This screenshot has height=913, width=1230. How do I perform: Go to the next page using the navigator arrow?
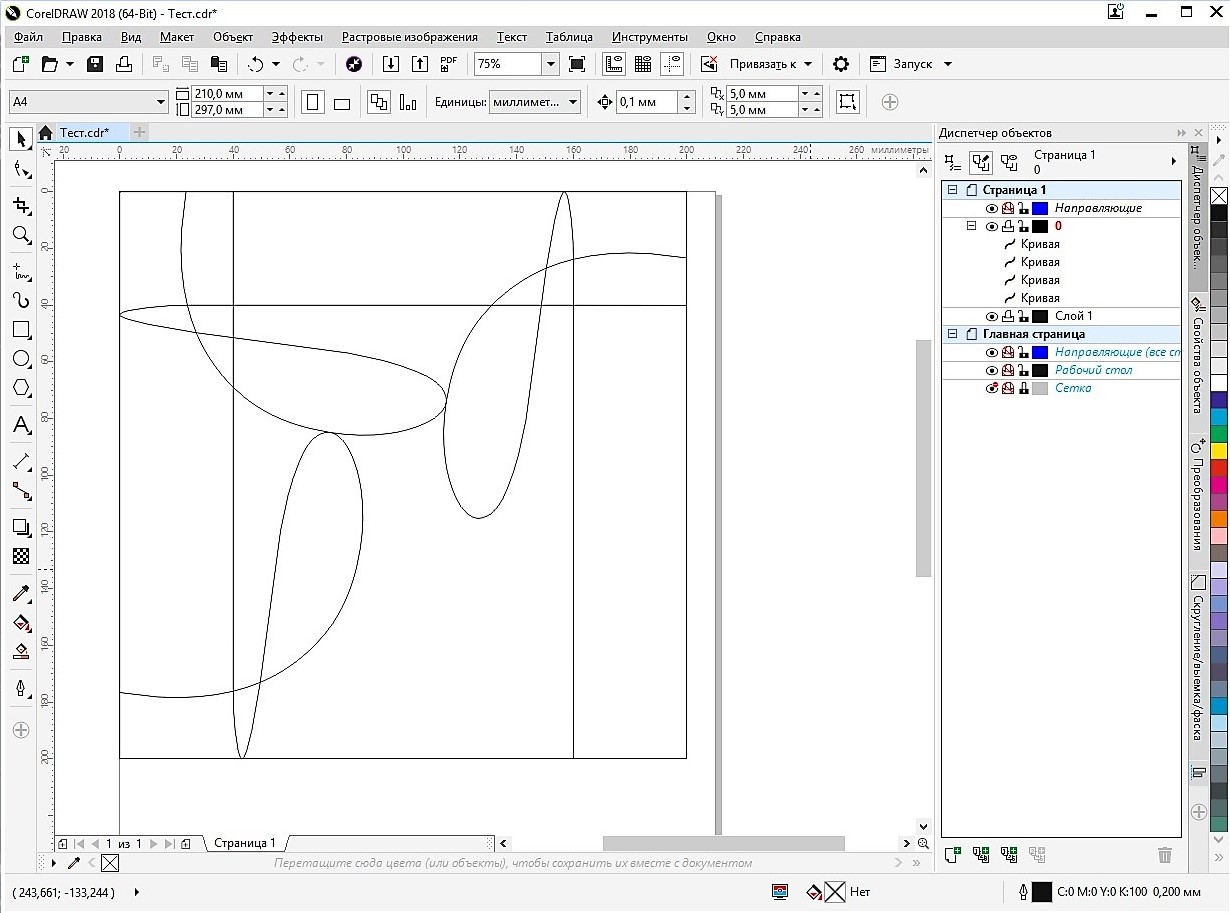pyautogui.click(x=154, y=844)
